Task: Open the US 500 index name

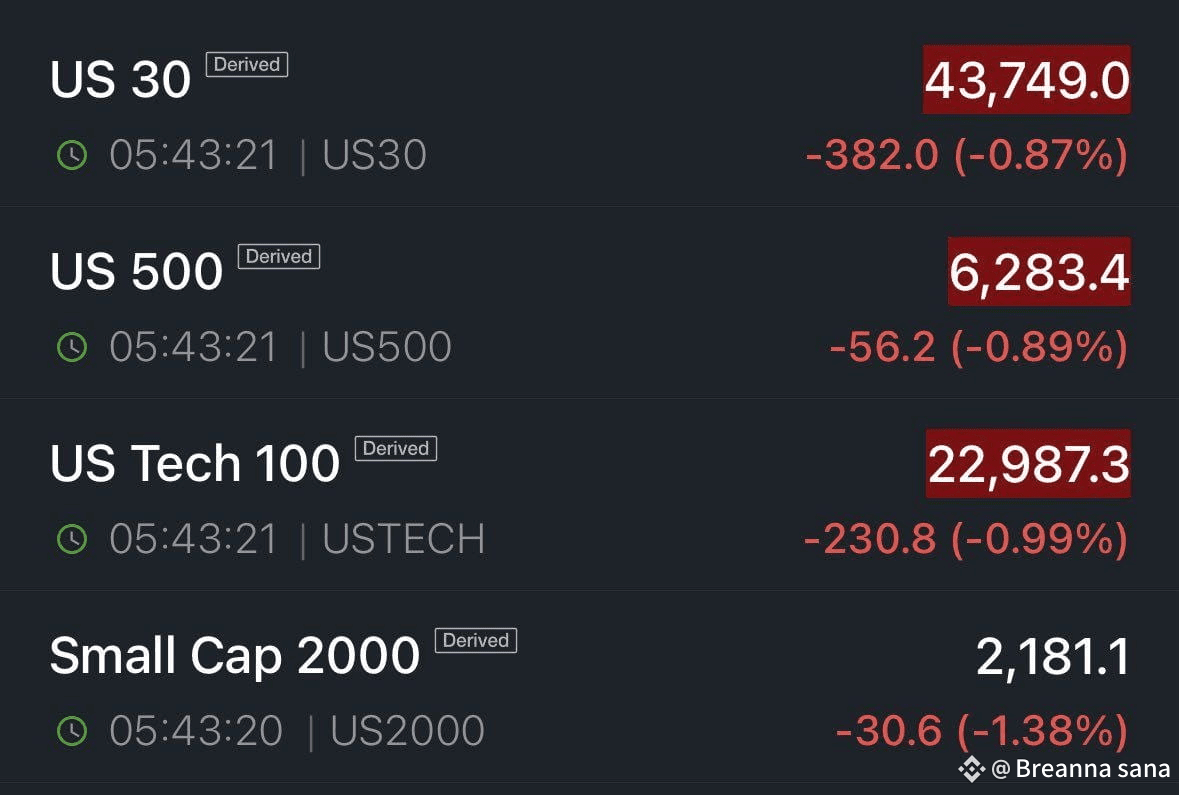Action: click(x=136, y=272)
